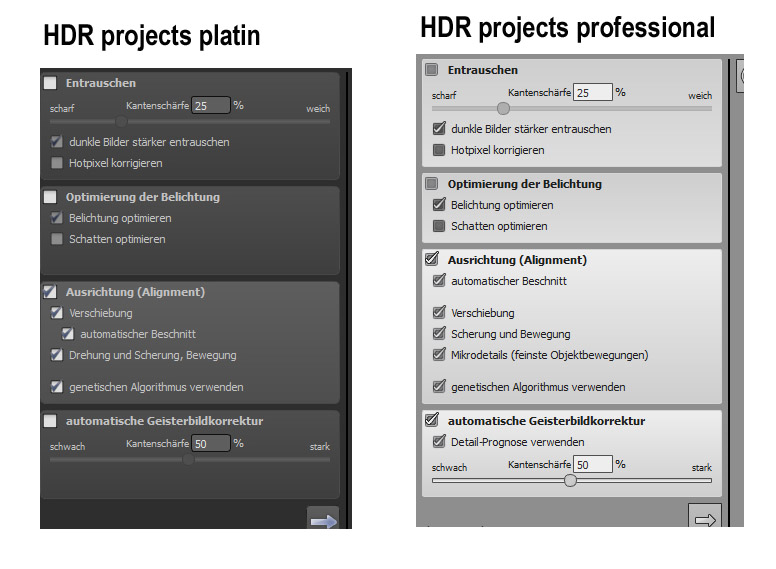Enable Entrauschen checkbox in platin panel
The height and width of the screenshot is (569, 776).
point(50,83)
